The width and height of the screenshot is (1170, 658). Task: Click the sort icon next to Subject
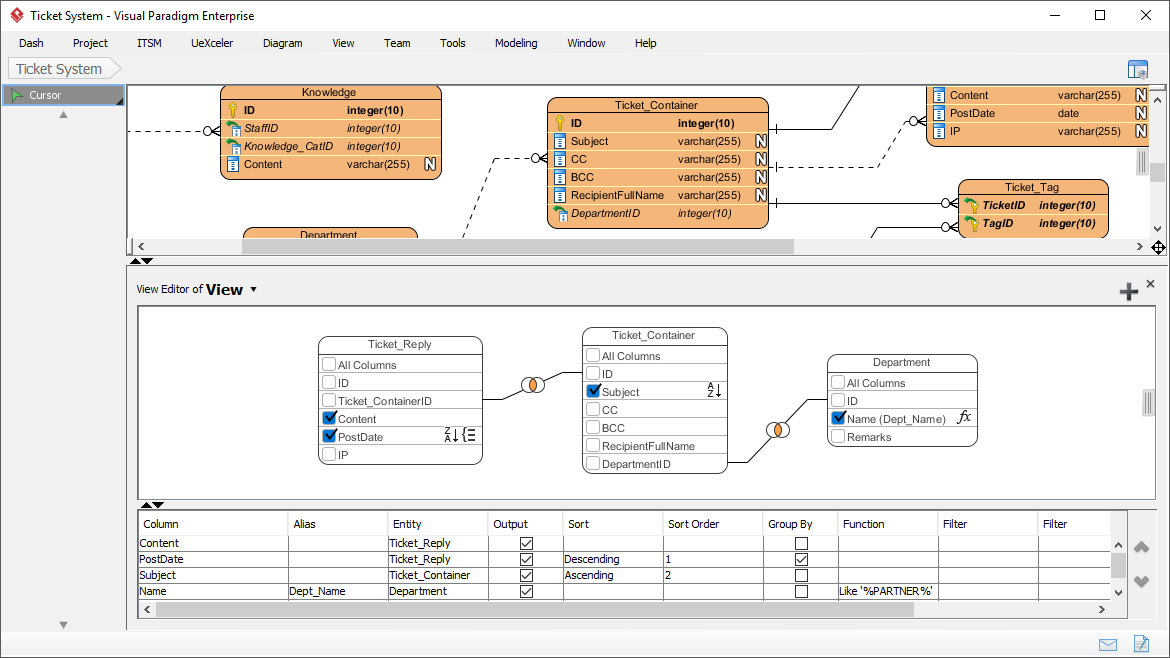(x=714, y=391)
